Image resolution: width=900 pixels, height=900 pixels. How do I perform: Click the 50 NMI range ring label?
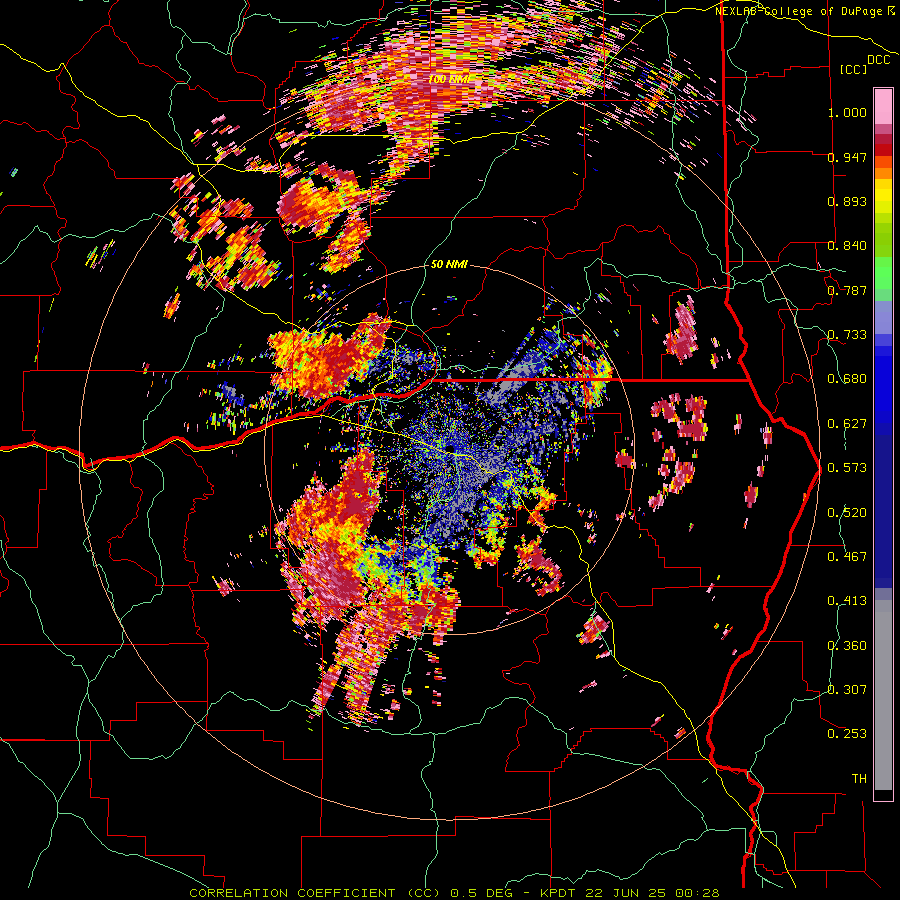[x=449, y=265]
